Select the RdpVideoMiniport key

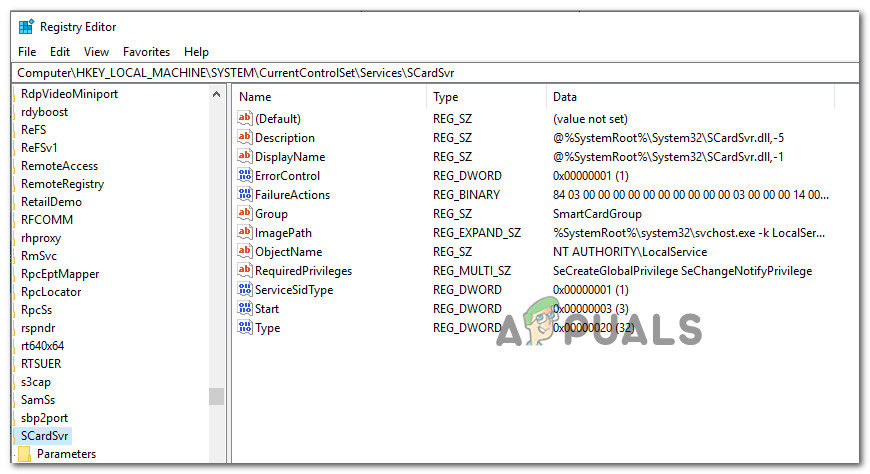[69, 94]
